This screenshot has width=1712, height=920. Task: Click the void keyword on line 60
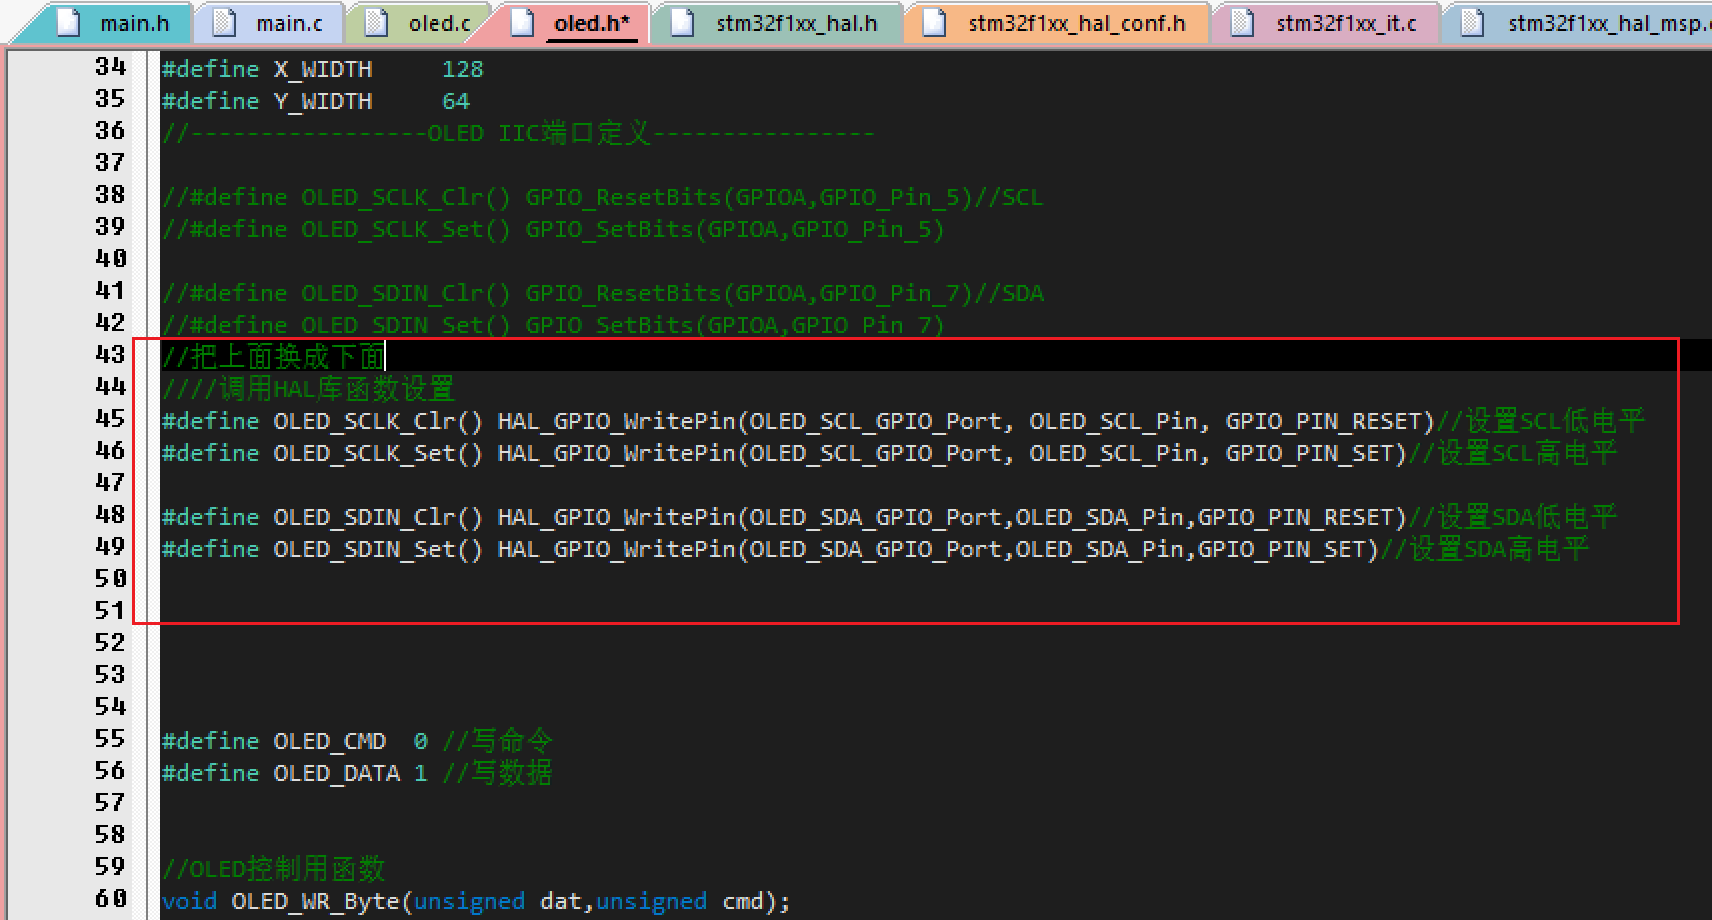click(189, 901)
